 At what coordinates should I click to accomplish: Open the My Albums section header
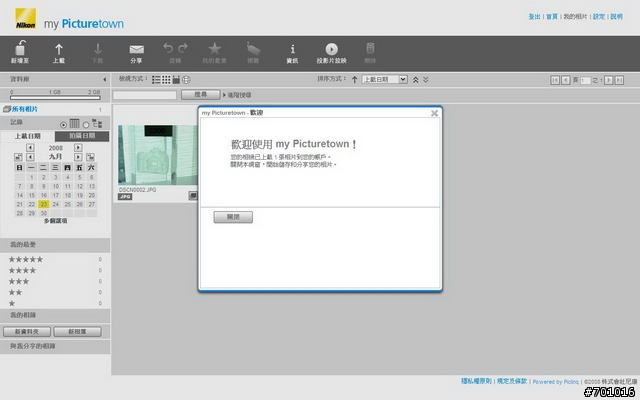tap(55, 316)
